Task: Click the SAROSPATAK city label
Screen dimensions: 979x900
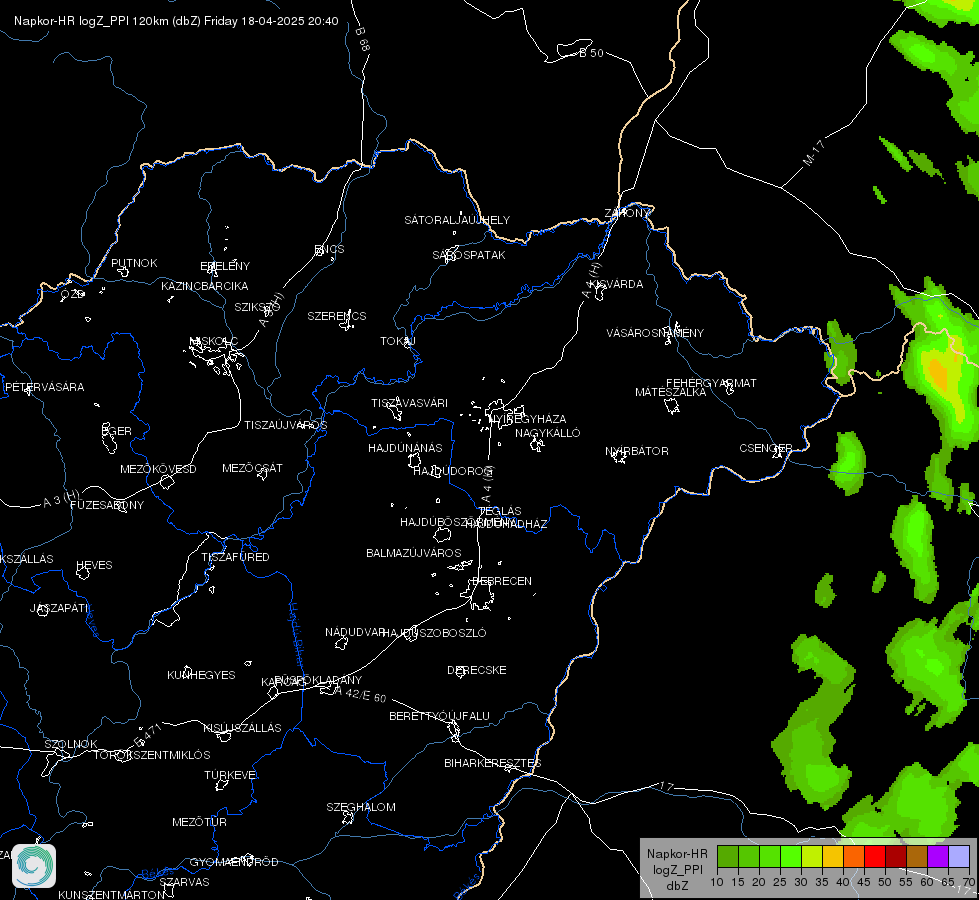Action: point(469,255)
